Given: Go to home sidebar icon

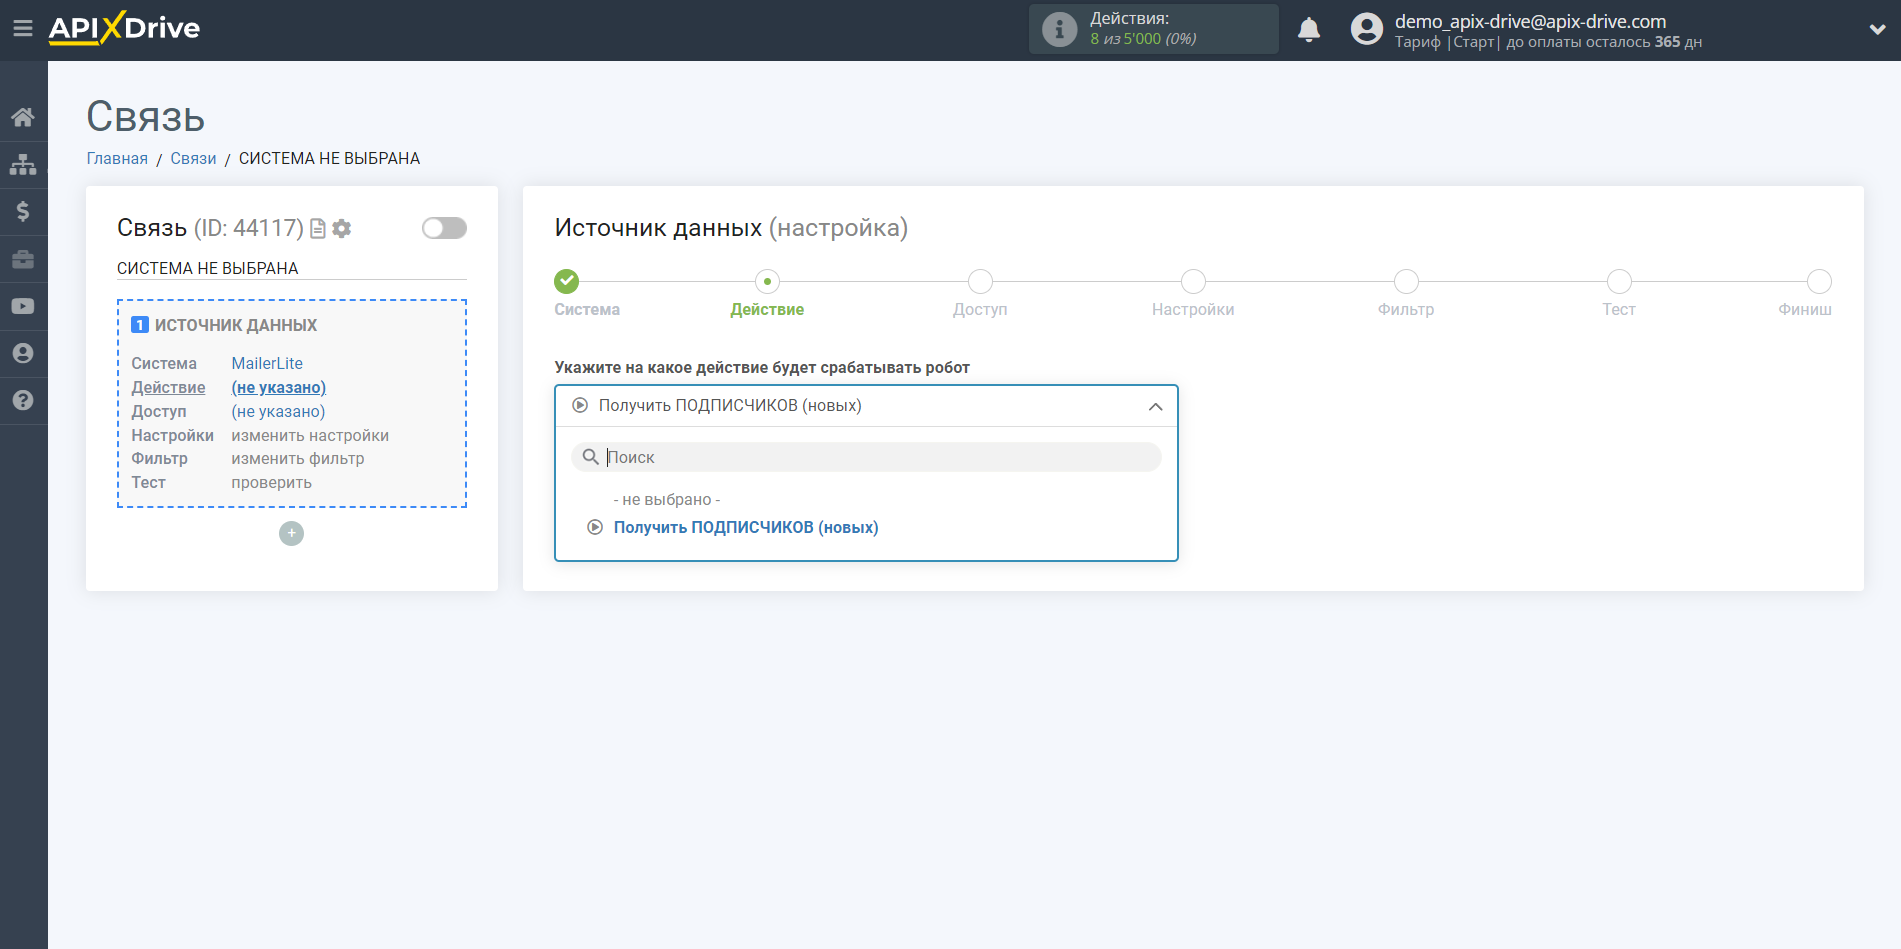Looking at the screenshot, I should pos(23,117).
